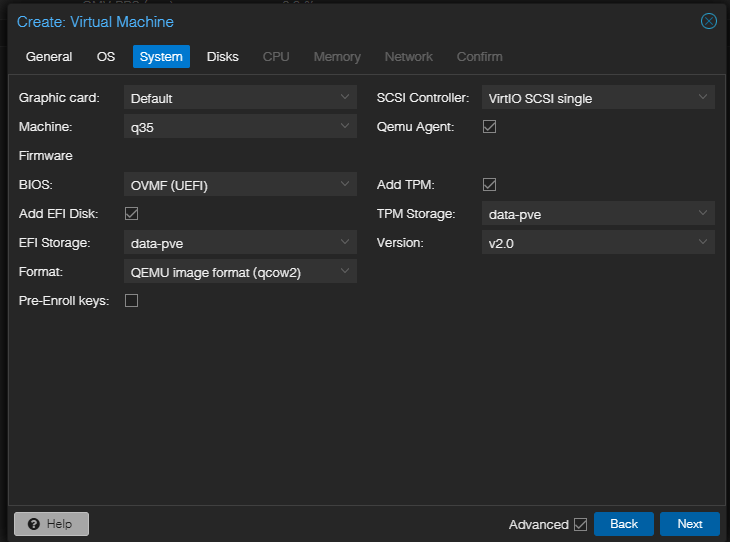Change the TPM Version dropdown
Screen dimensions: 730x542
tap(598, 242)
